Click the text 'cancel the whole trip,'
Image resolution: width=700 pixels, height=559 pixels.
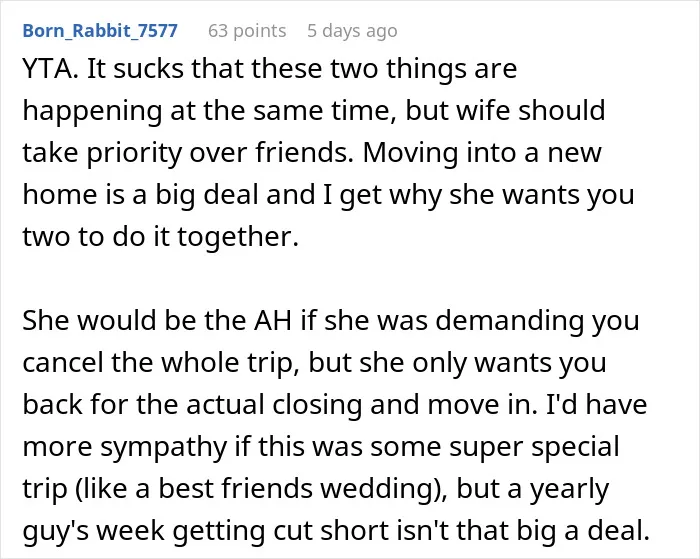coord(161,363)
